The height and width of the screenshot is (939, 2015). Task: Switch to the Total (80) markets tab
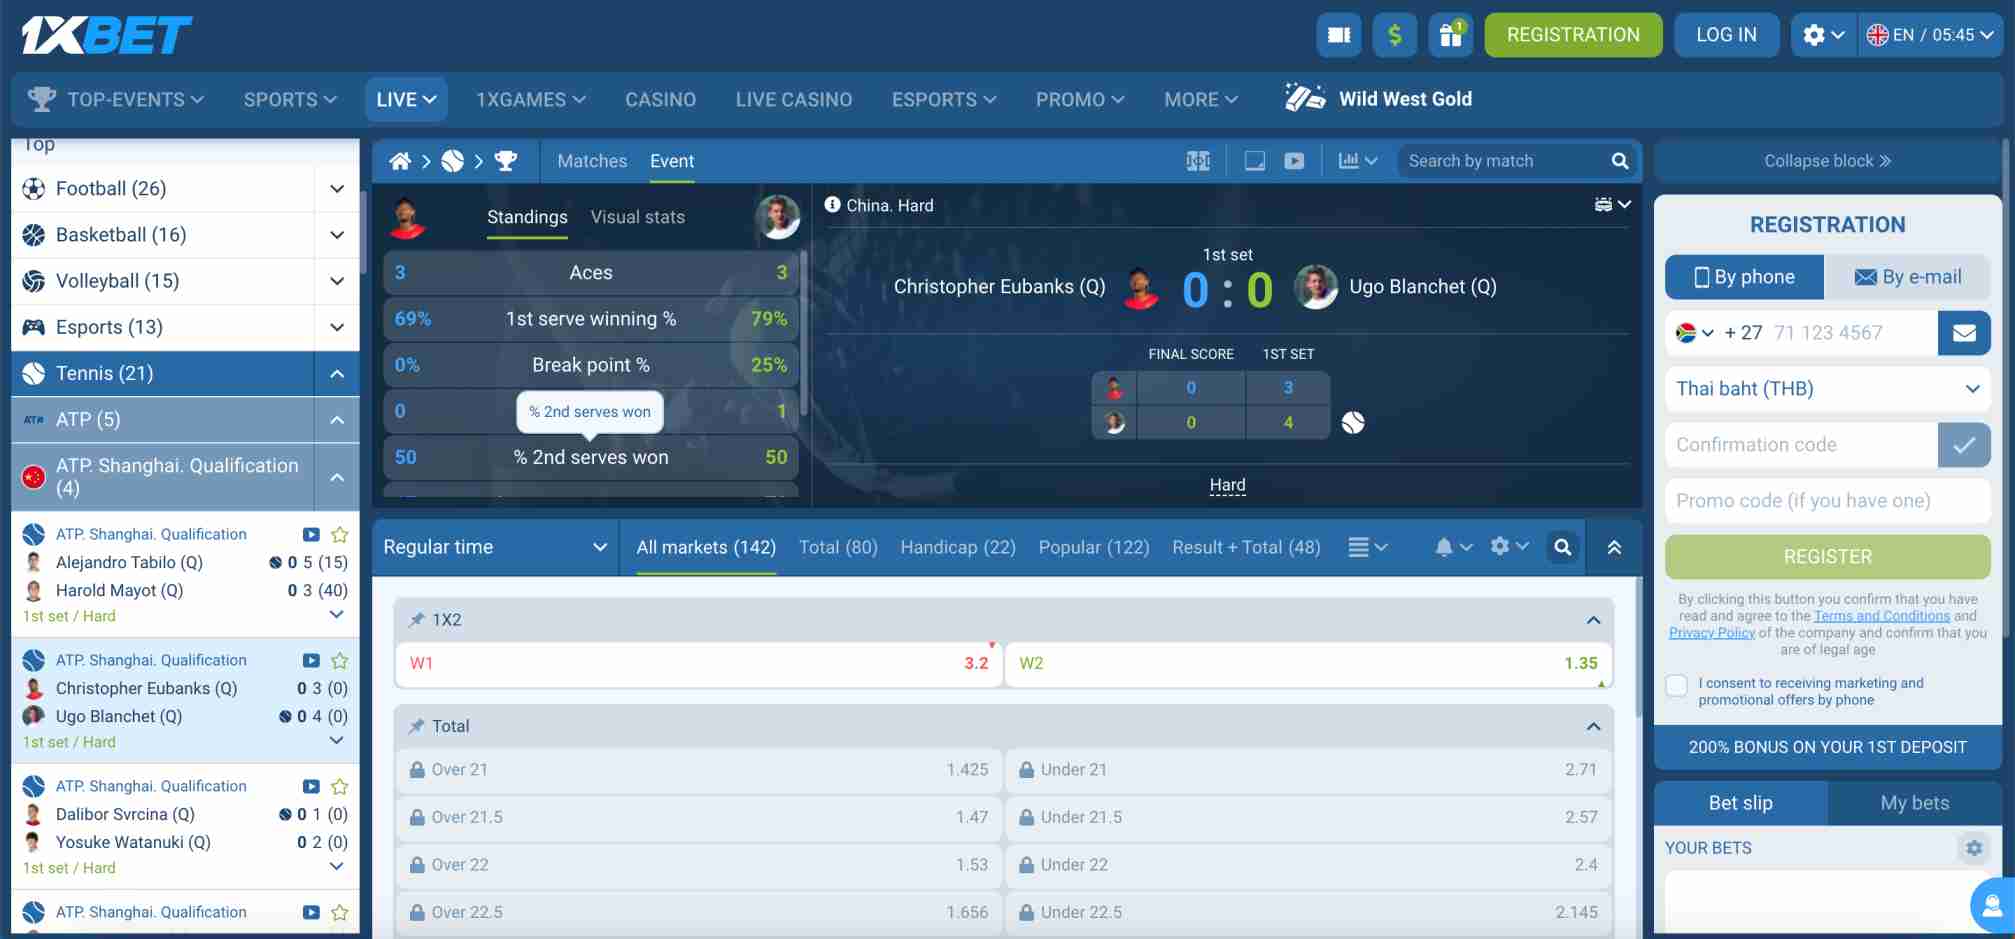coord(838,547)
